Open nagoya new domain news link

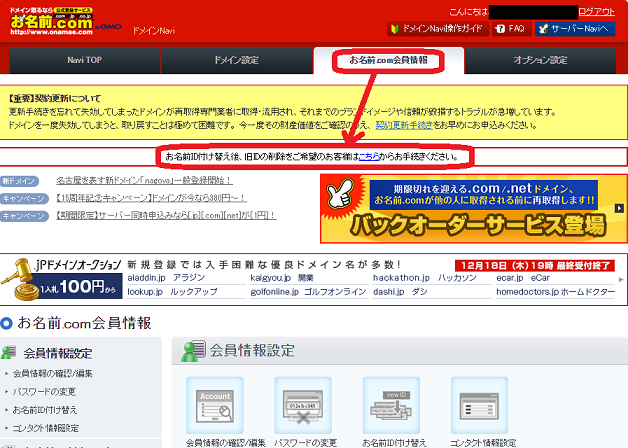[x=144, y=181]
